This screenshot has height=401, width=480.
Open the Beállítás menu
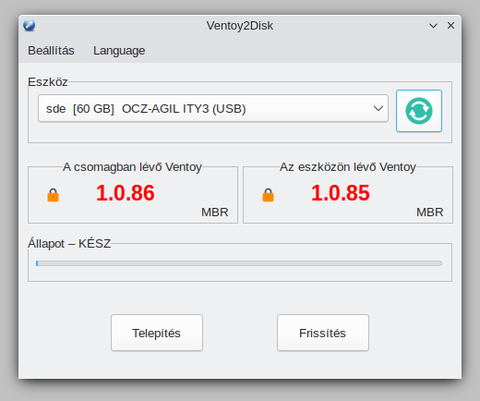(51, 51)
